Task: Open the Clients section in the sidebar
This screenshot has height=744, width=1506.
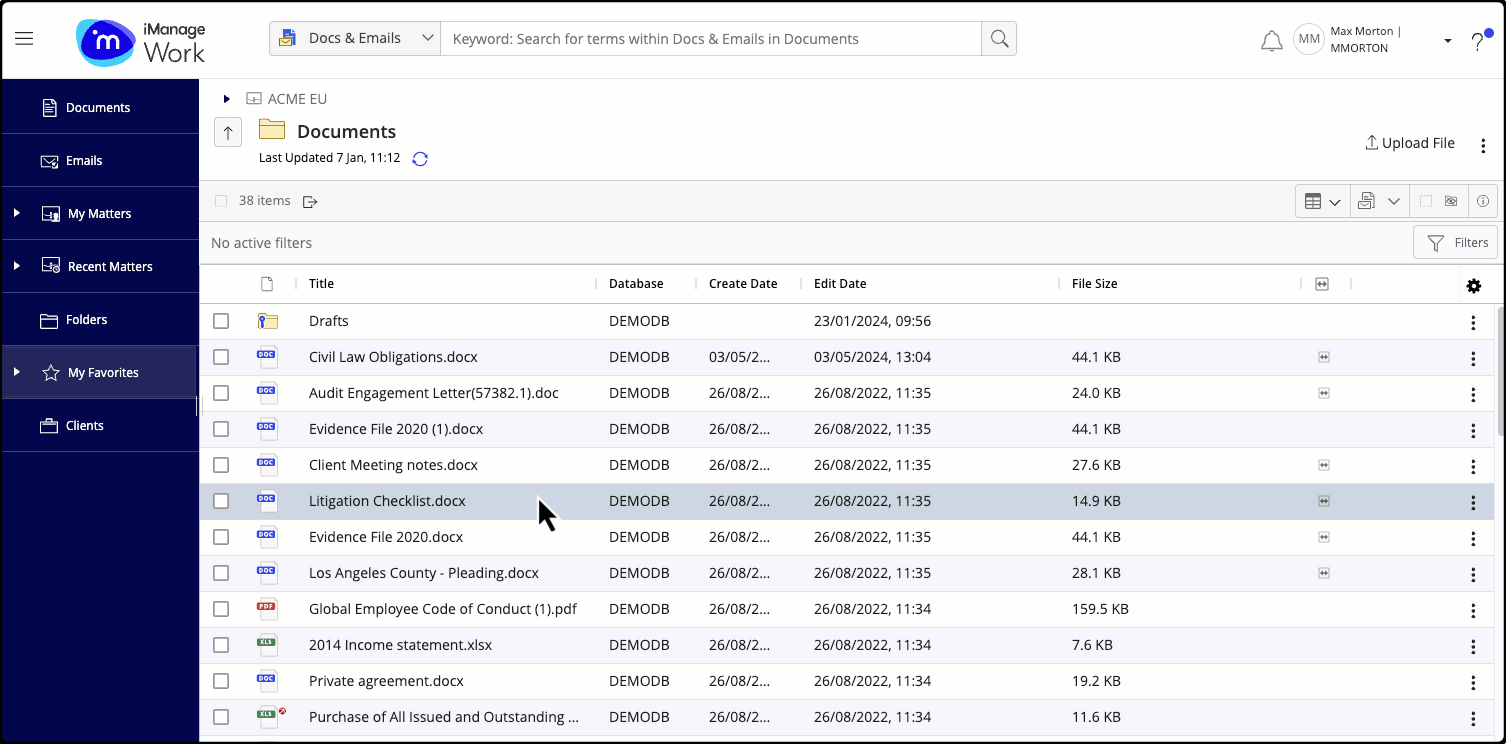Action: 86,425
